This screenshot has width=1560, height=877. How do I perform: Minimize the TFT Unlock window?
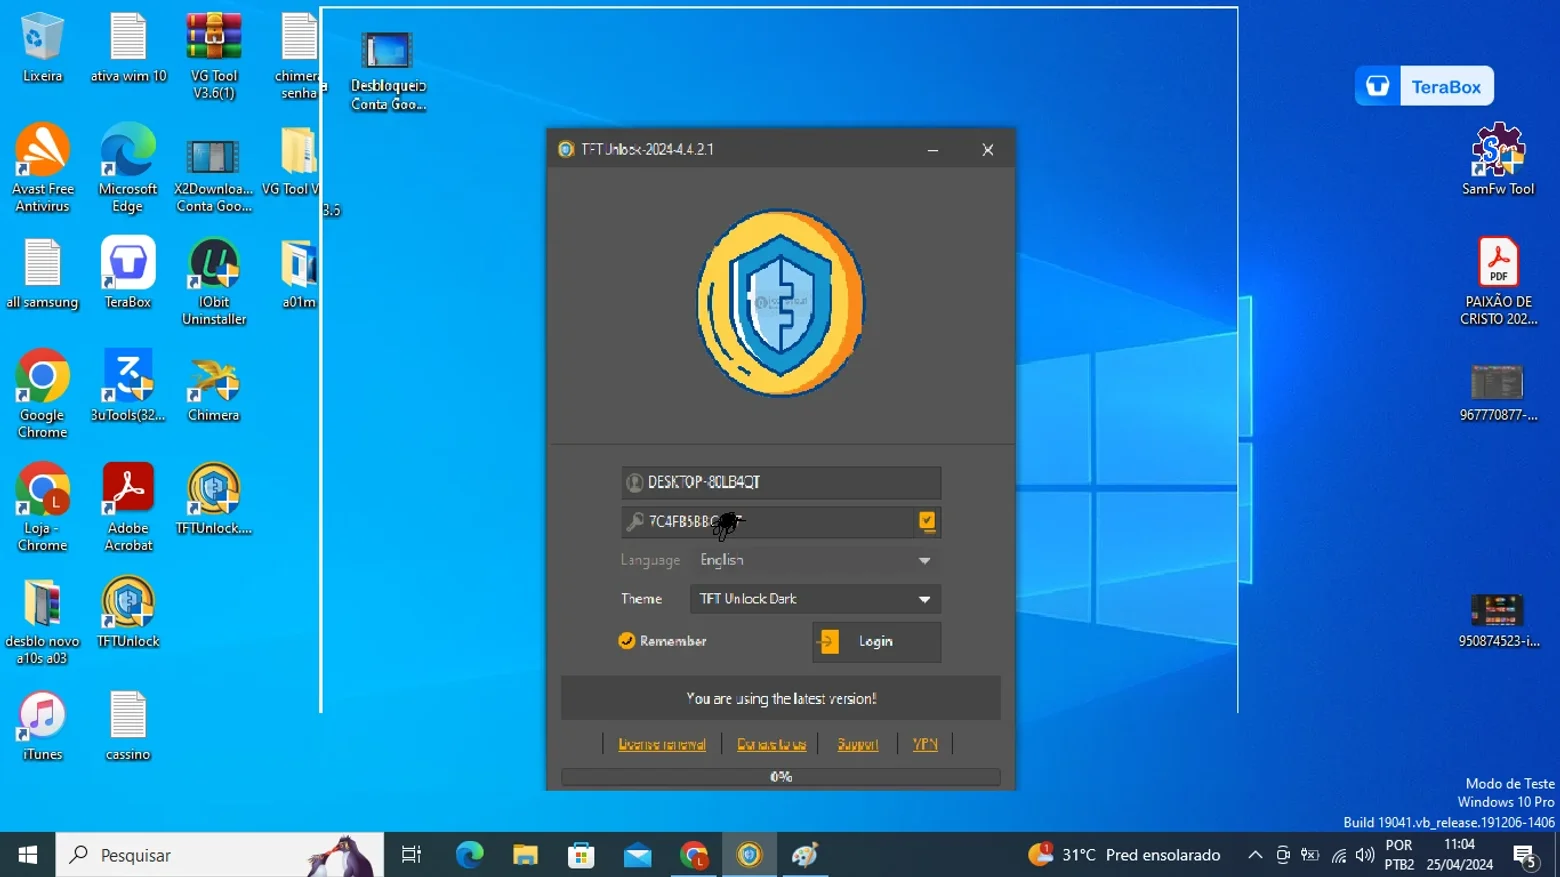tap(933, 150)
